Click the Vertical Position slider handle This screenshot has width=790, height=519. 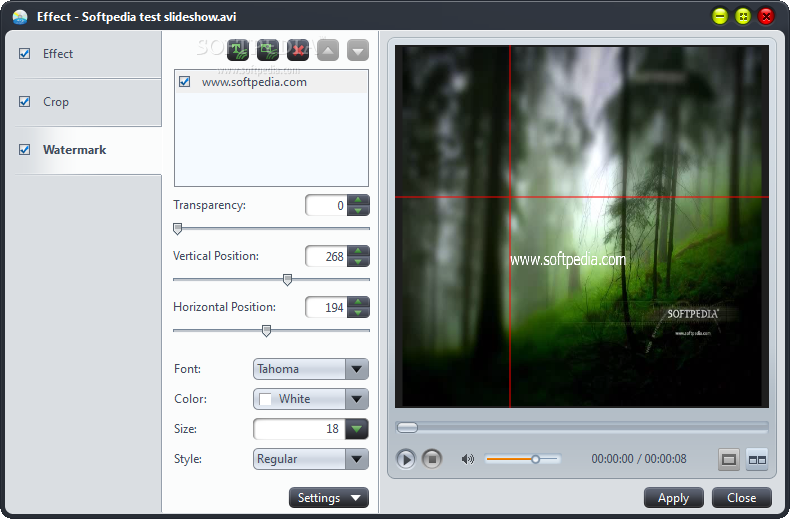pos(287,280)
